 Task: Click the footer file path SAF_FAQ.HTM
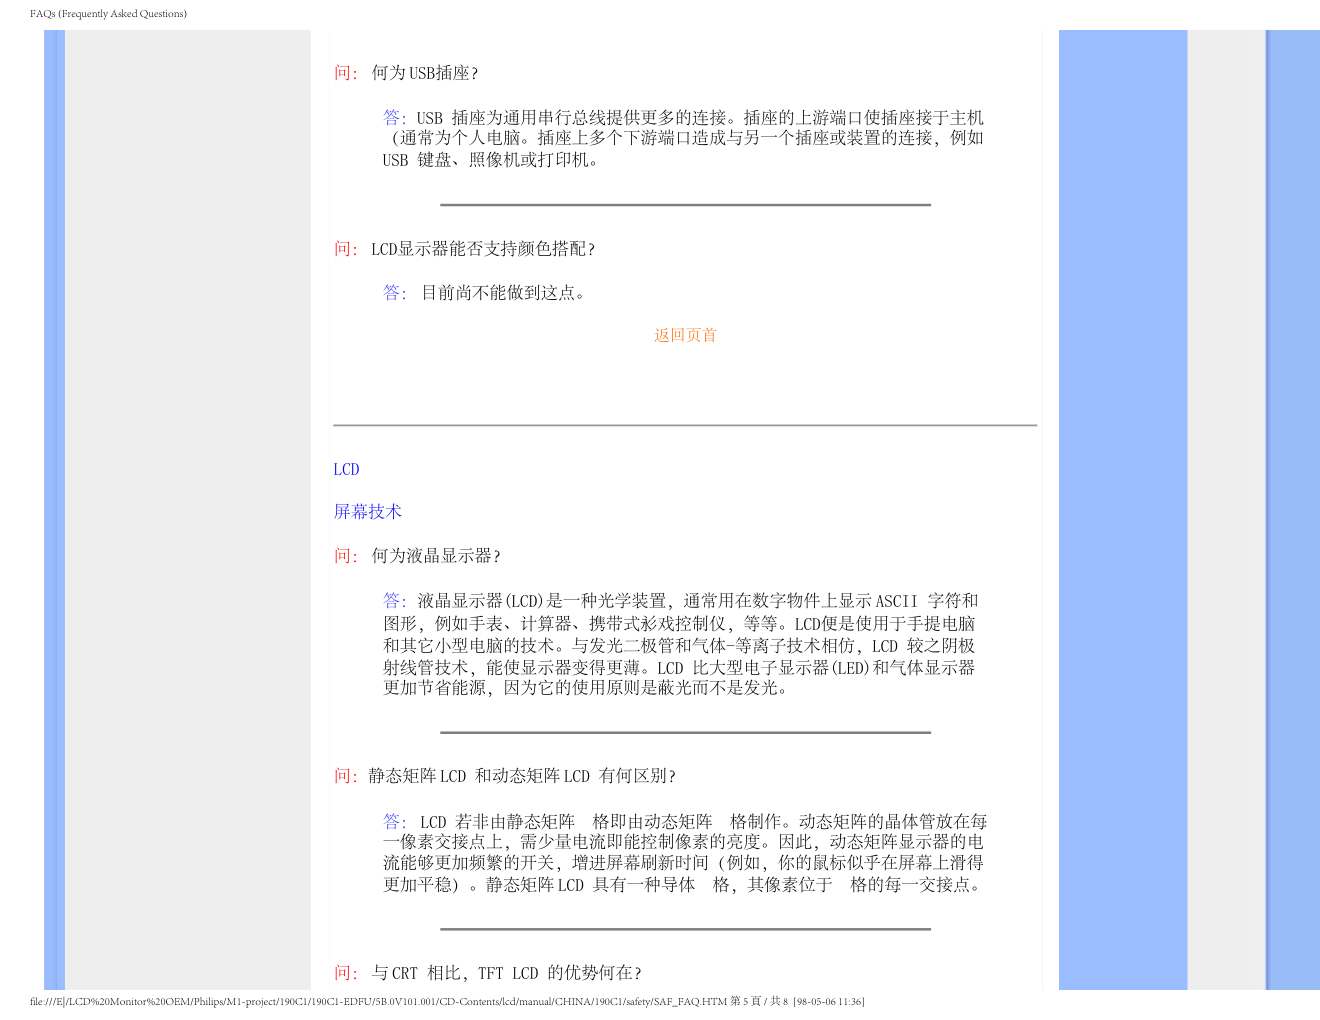[447, 1001]
